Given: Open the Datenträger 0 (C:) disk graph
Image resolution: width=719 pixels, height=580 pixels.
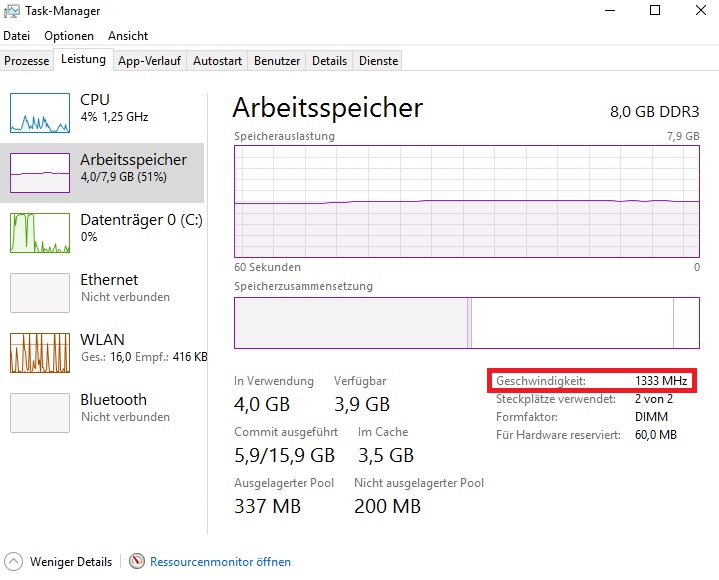Looking at the screenshot, I should coord(40,232).
